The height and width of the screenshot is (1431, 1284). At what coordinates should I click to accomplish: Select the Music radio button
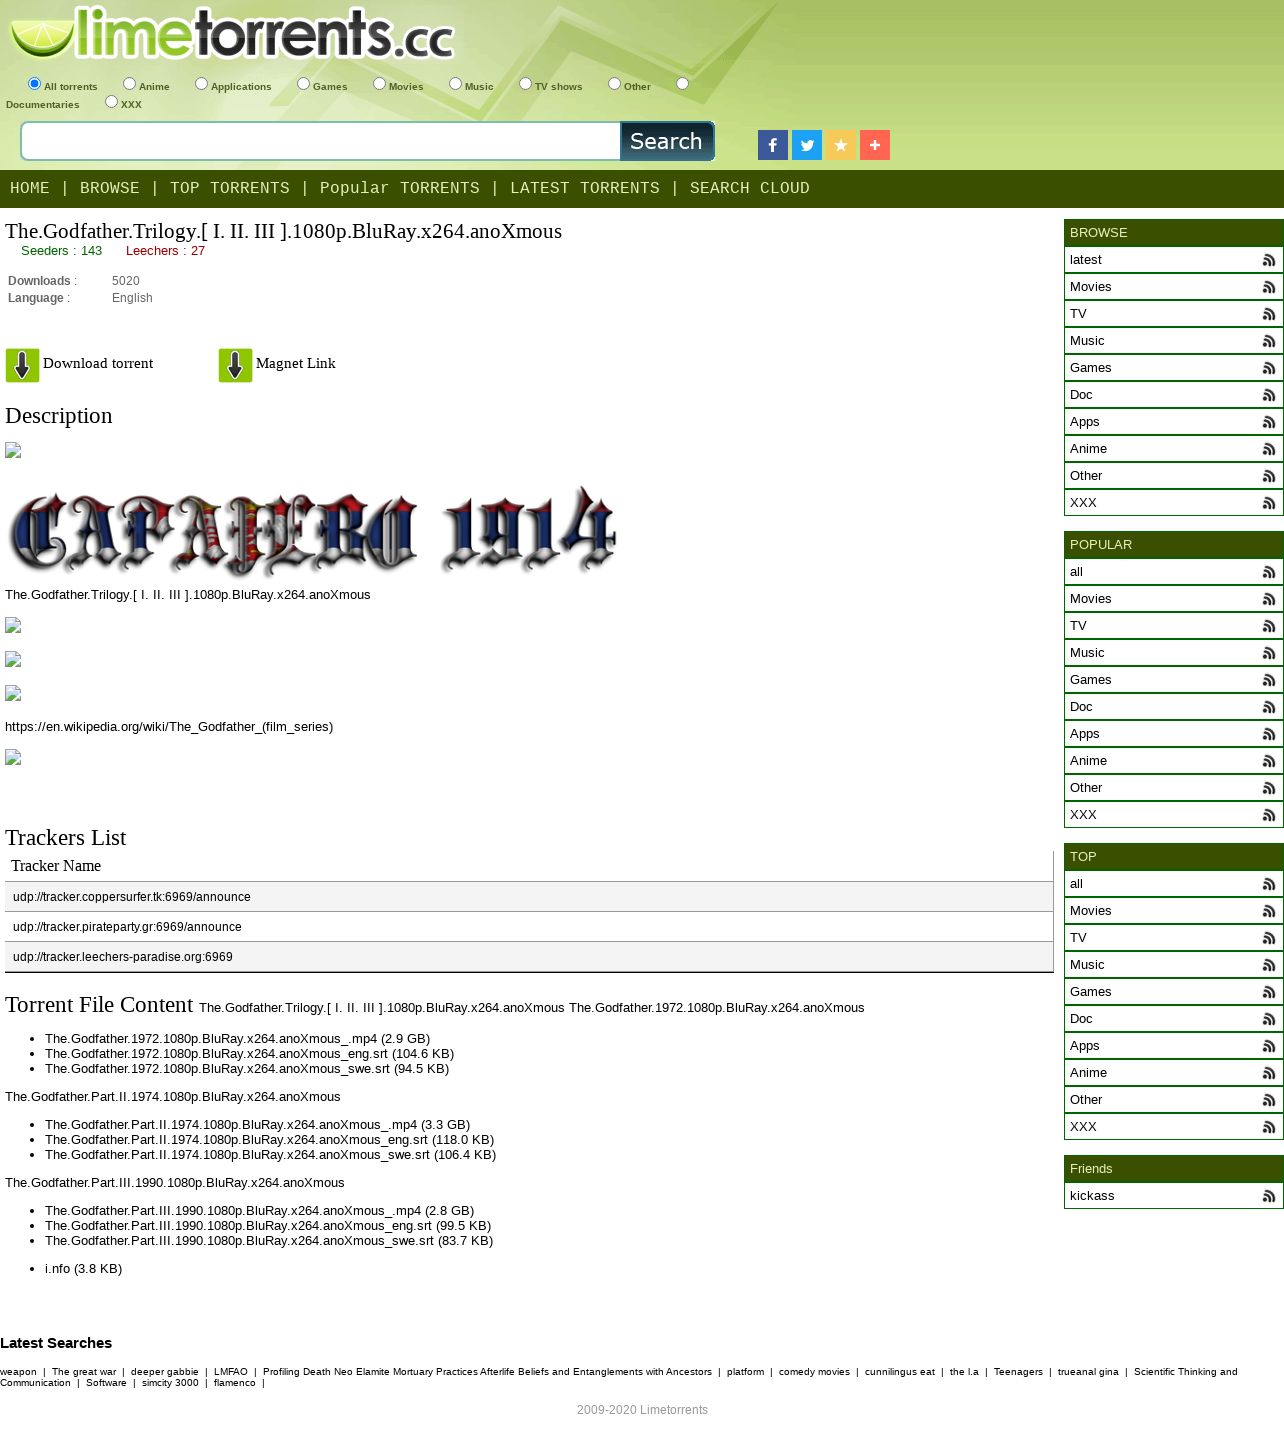[455, 84]
